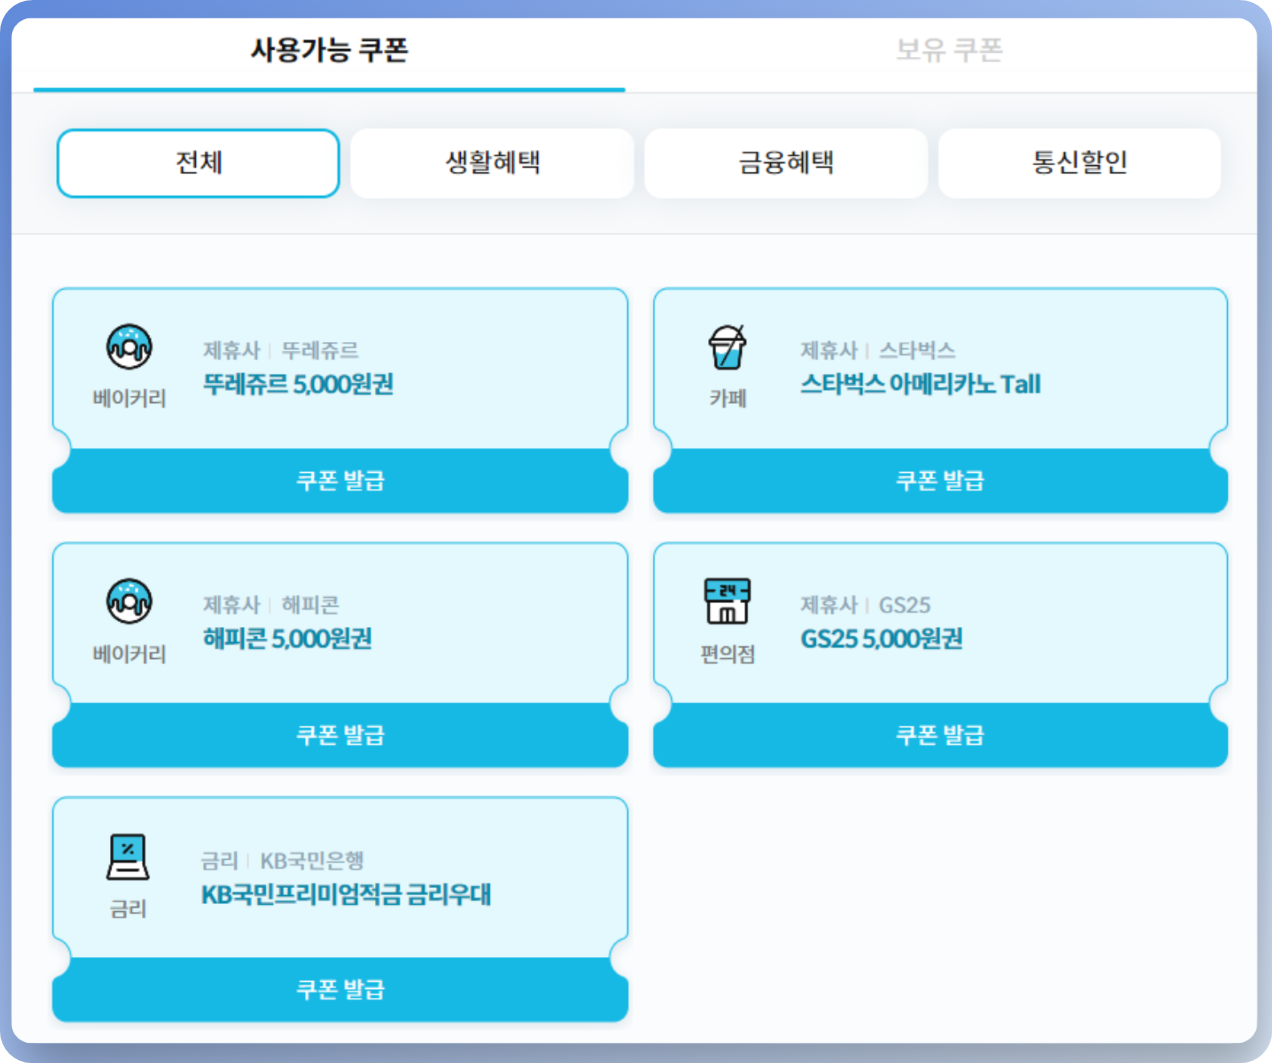Click the donut bakery icon on 해피콘 coupon
The height and width of the screenshot is (1063, 1272).
coord(129,602)
